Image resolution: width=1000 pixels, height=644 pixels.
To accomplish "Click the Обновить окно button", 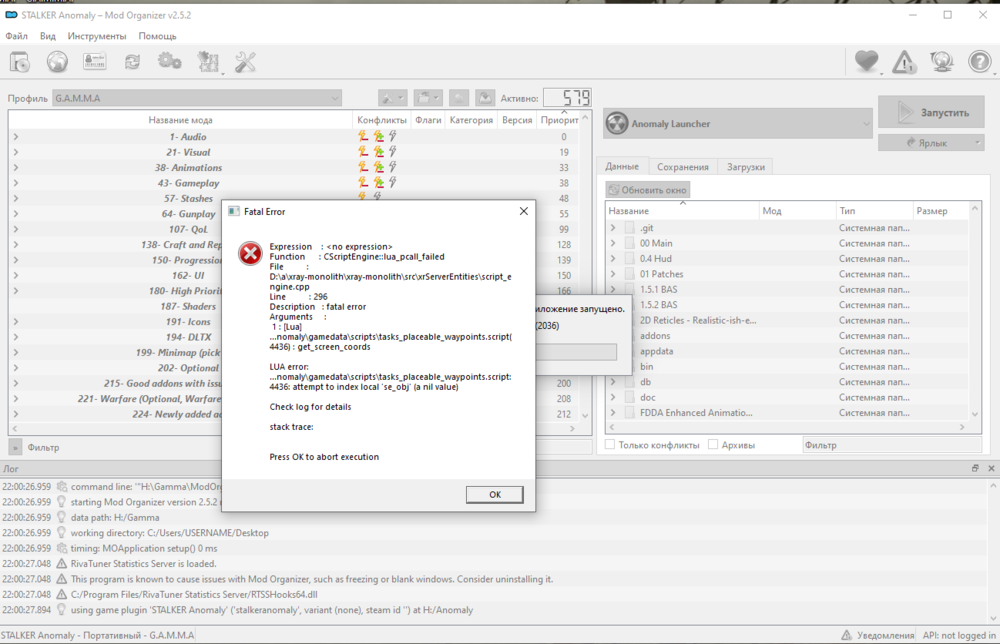I will [x=647, y=189].
